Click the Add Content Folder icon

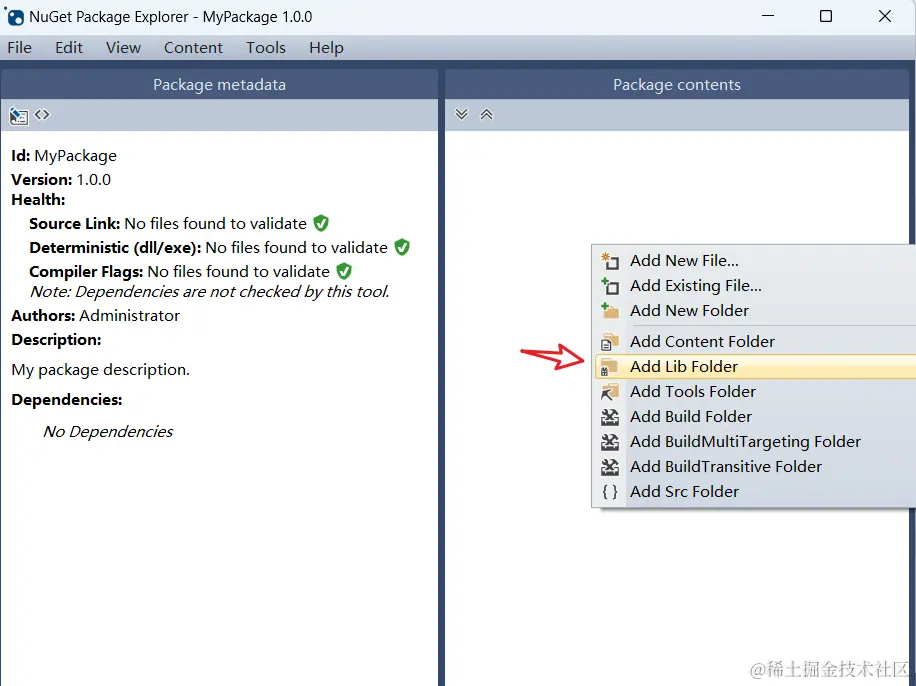[x=610, y=342]
